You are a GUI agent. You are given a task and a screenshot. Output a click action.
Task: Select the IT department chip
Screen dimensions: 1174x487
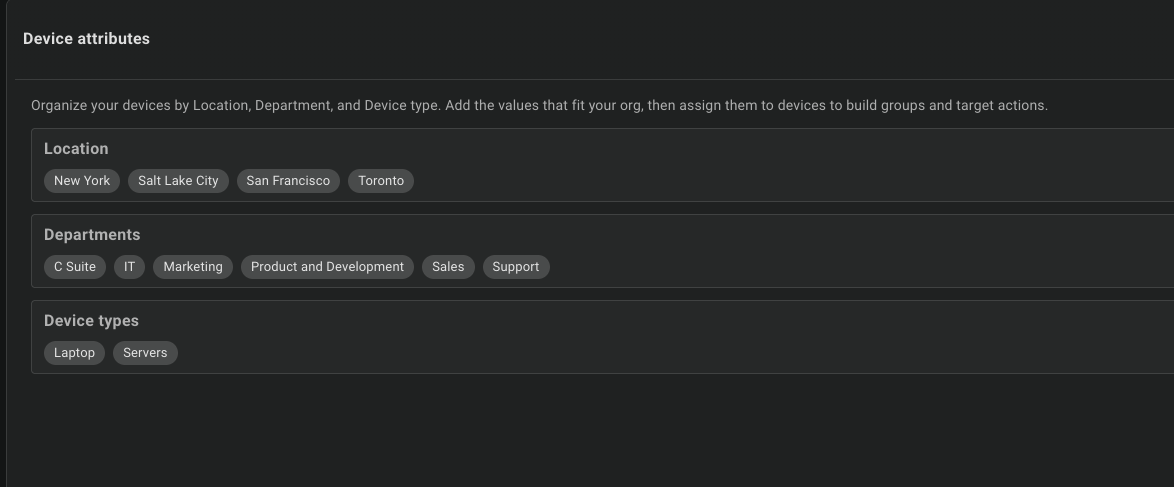click(130, 267)
